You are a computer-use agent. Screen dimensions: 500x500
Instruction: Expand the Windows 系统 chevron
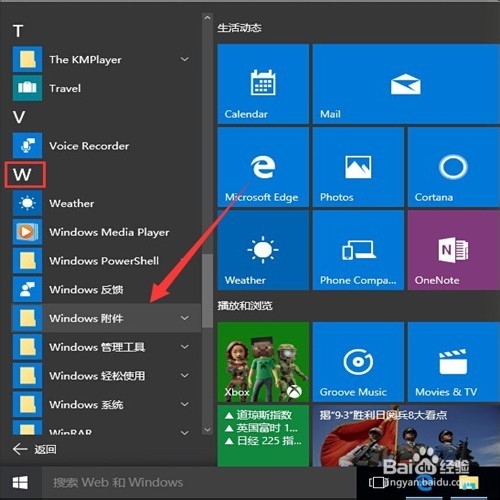coord(184,404)
